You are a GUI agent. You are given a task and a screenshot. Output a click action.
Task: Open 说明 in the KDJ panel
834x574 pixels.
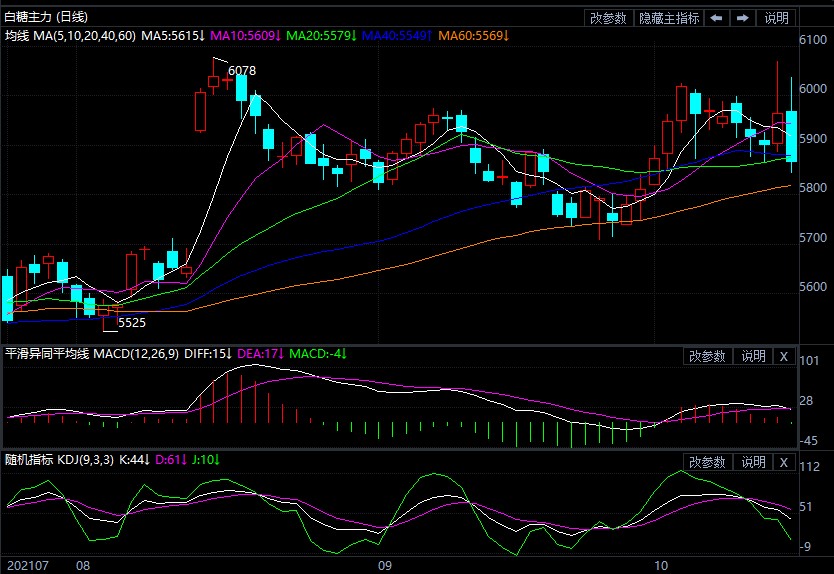tap(752, 462)
